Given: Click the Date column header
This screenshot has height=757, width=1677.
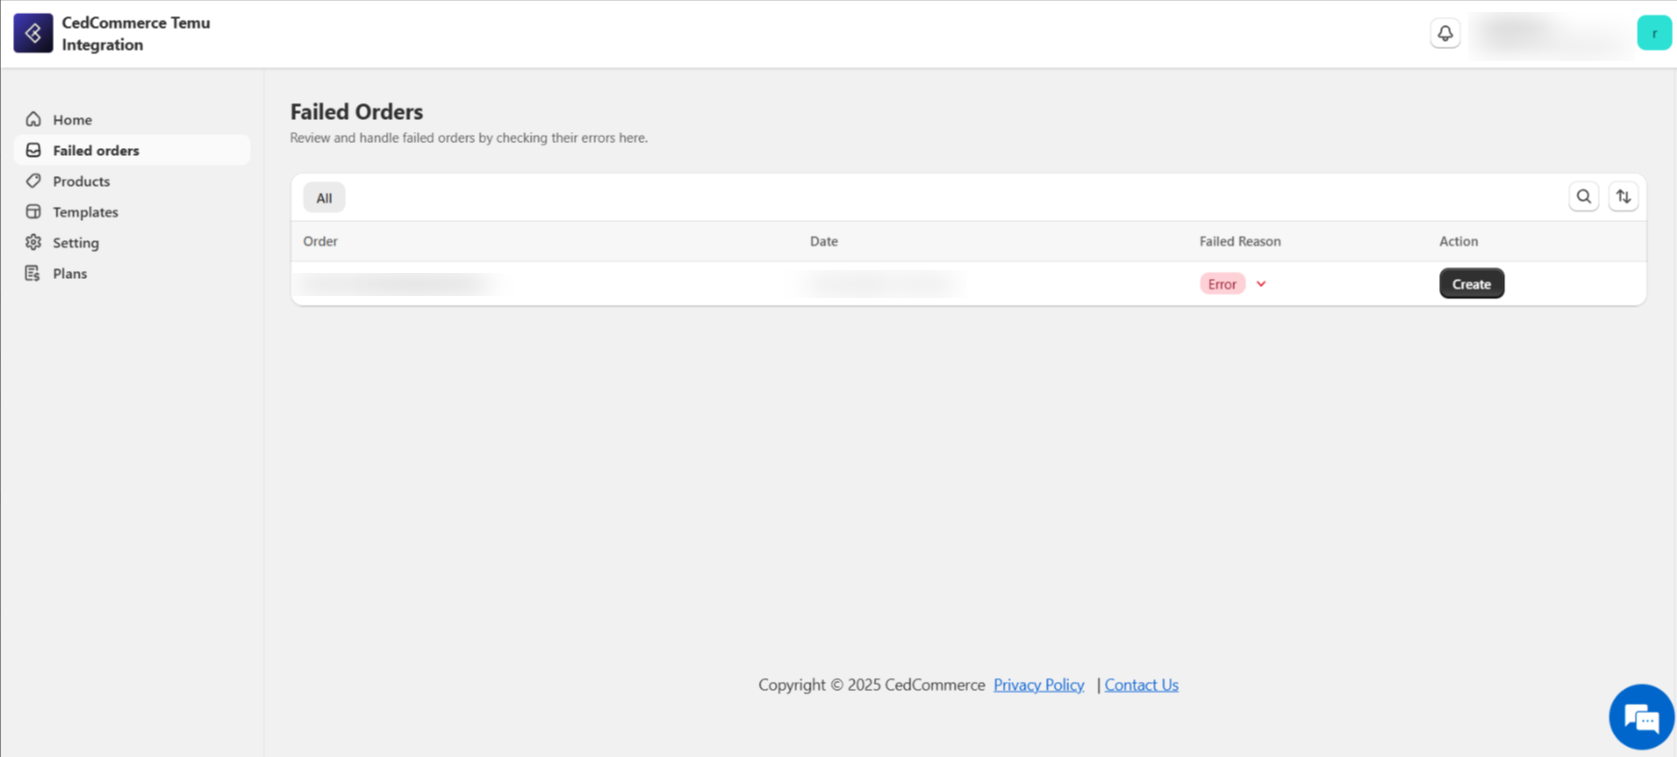Looking at the screenshot, I should (x=824, y=241).
